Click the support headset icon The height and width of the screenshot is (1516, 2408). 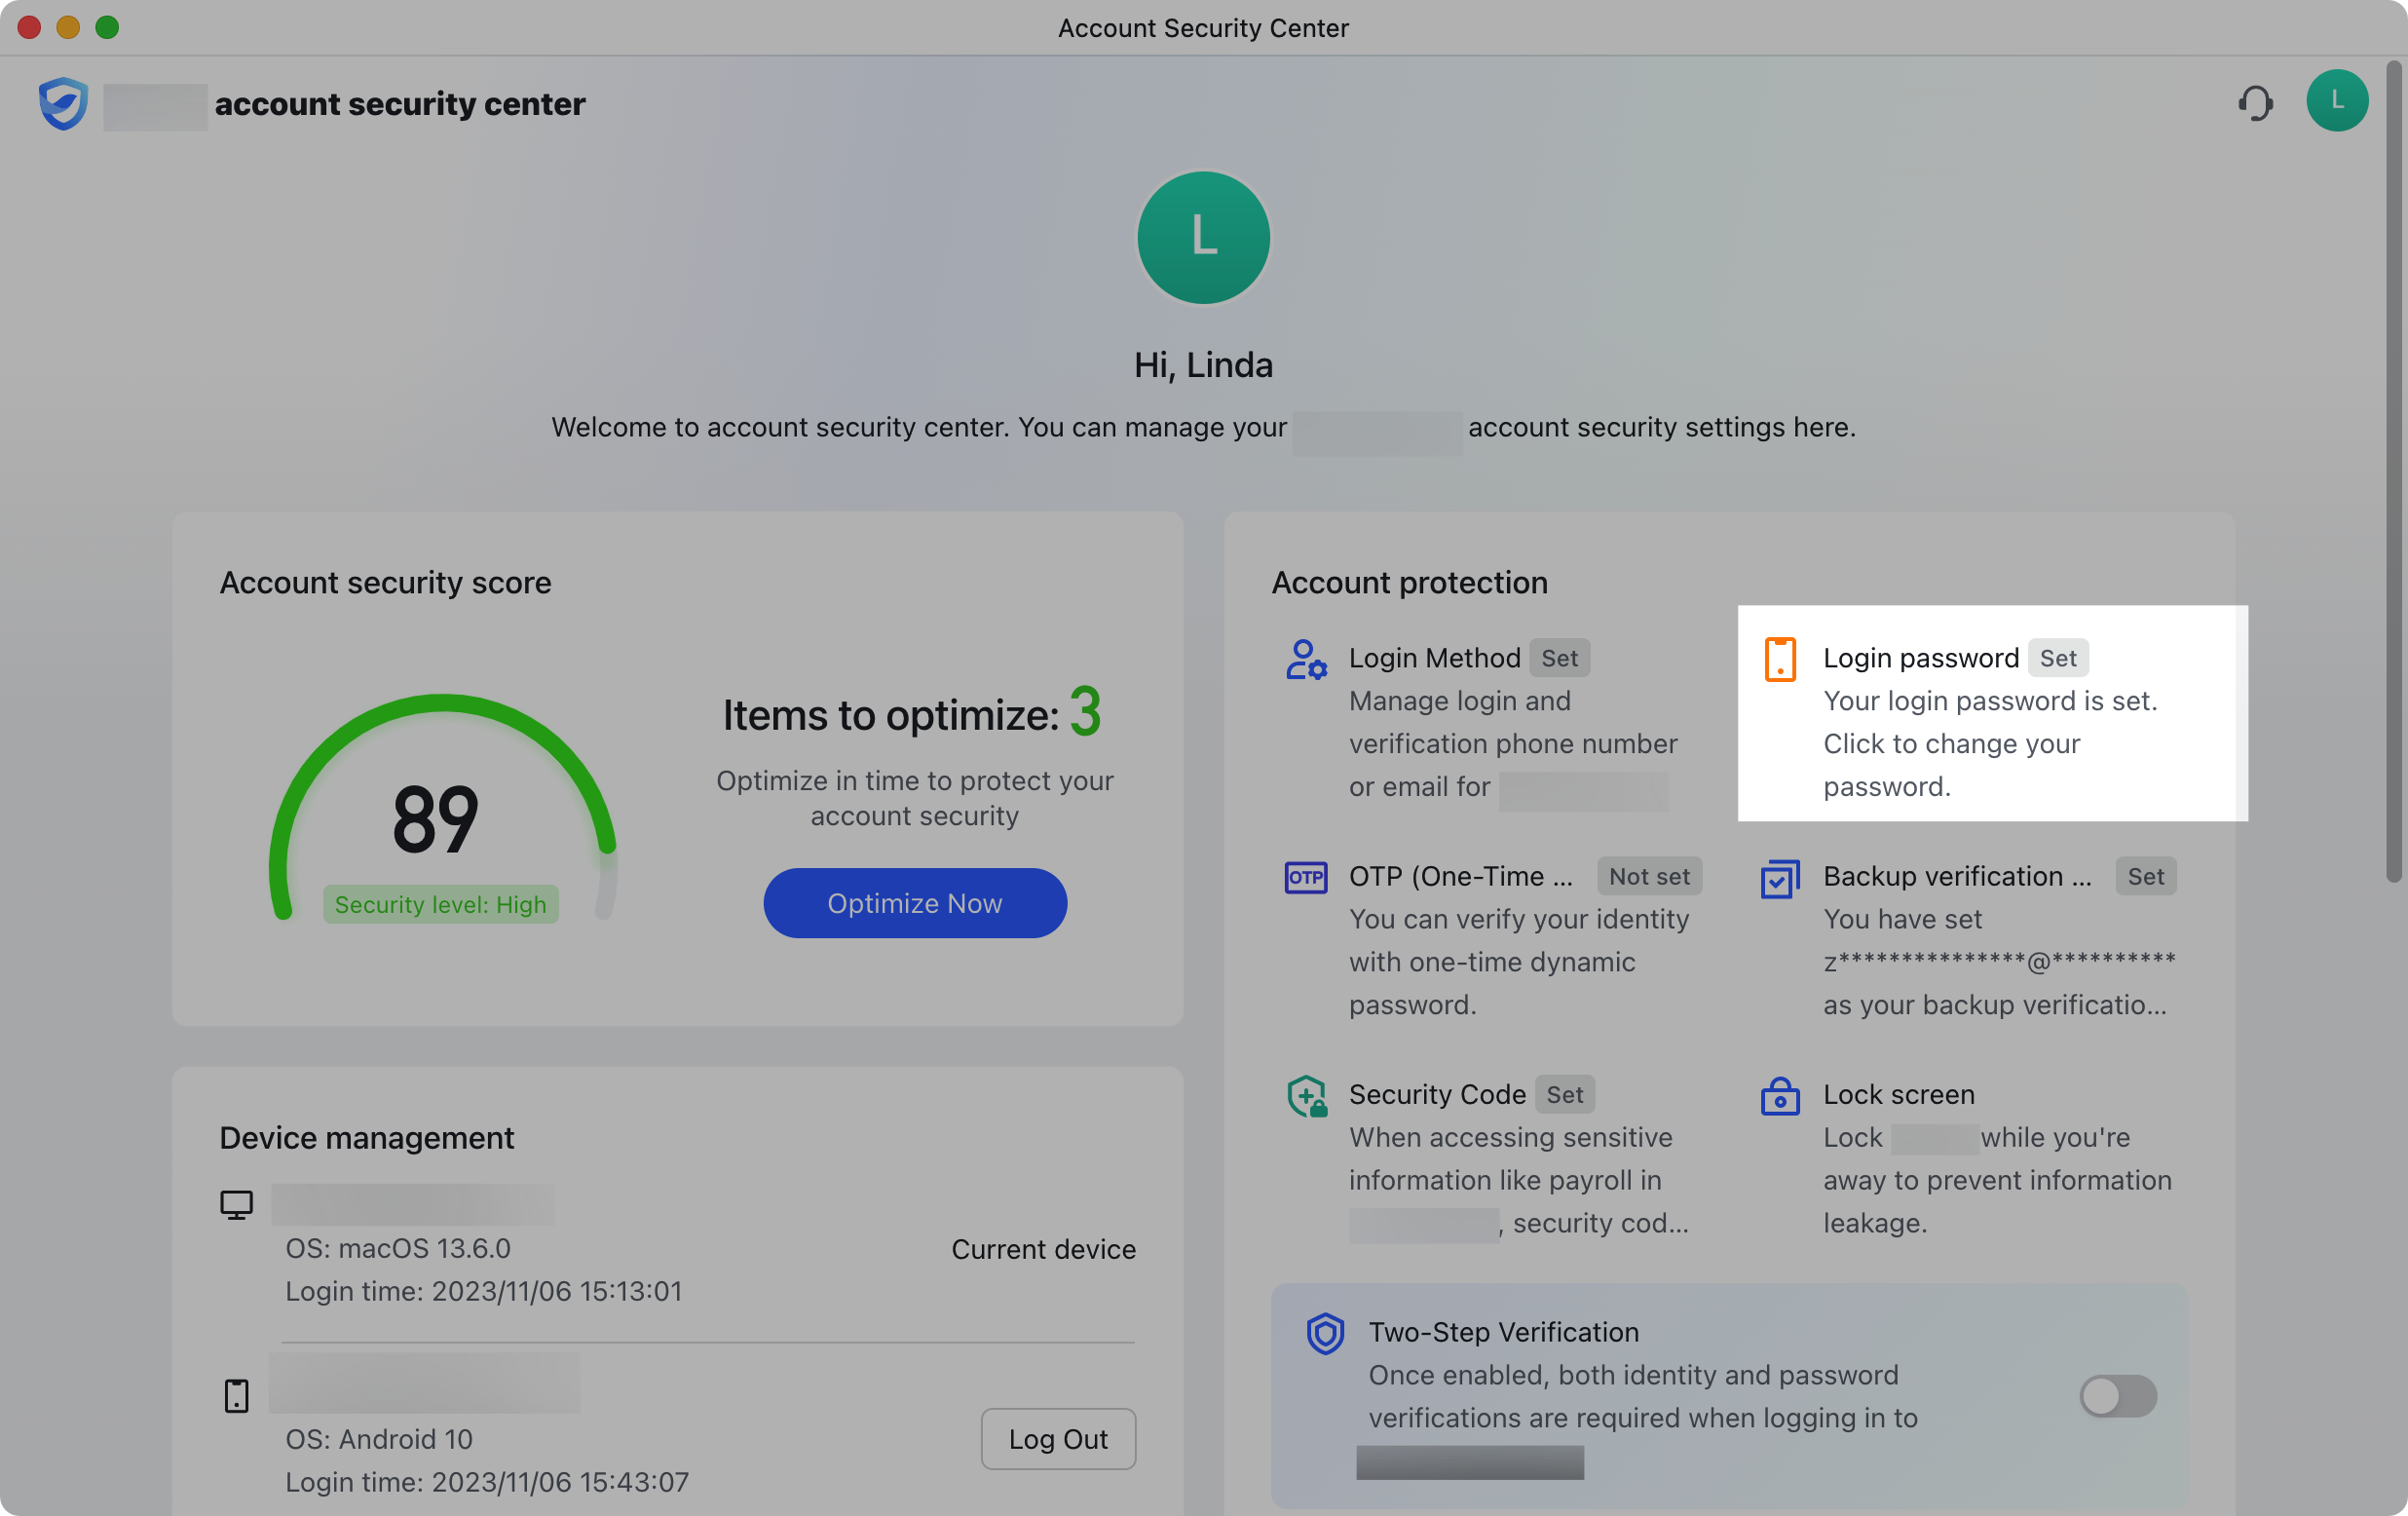pos(2257,101)
